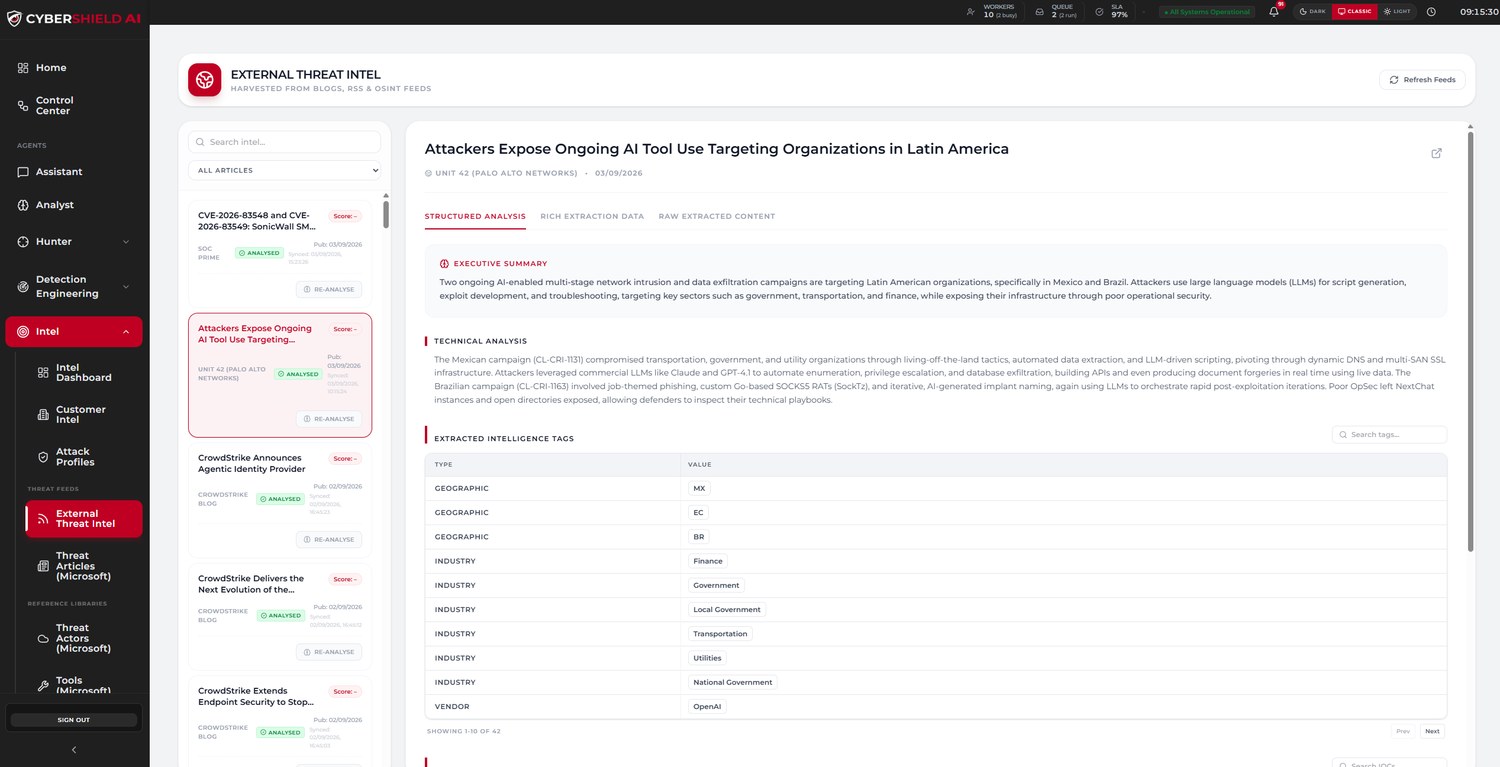The image size is (1500, 767).
Task: Click the Queue inbox icon
Action: 1039,12
